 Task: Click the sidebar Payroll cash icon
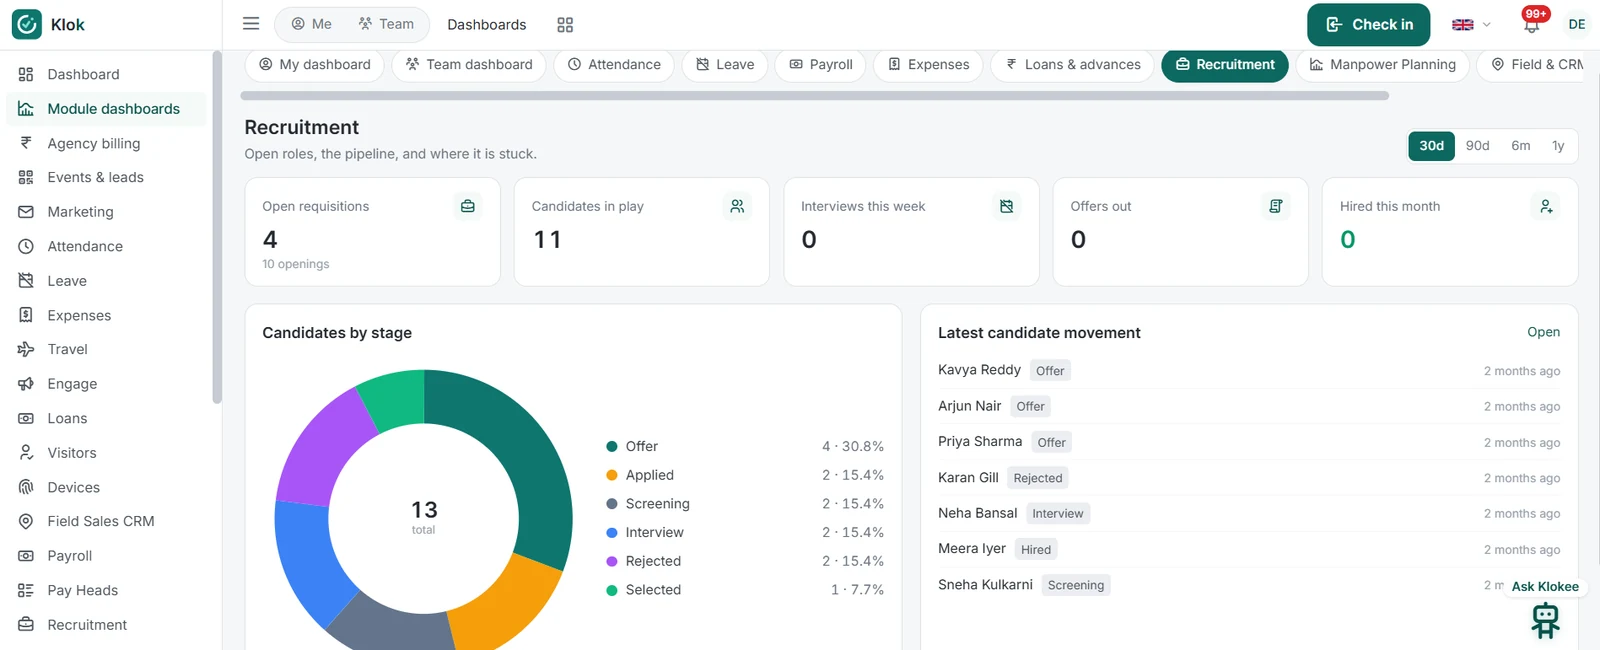tap(26, 556)
